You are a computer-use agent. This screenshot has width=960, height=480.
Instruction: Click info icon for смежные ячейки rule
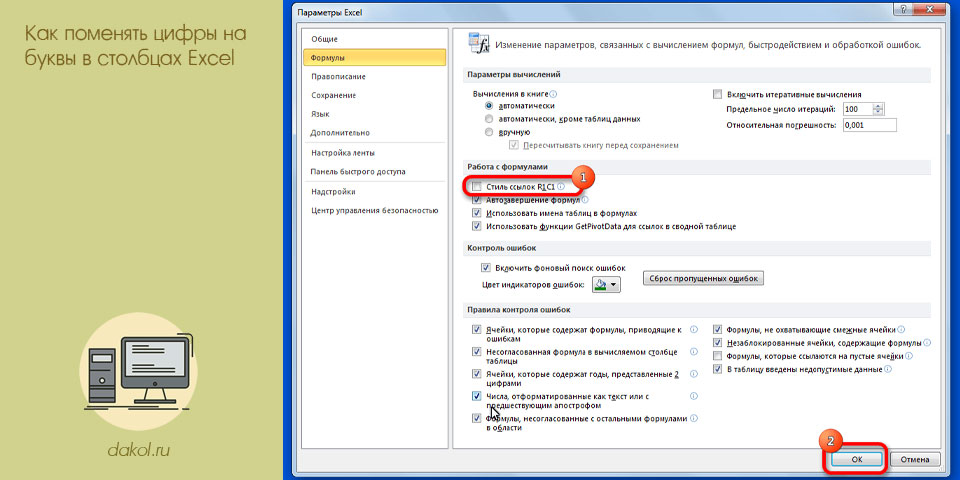click(x=901, y=329)
